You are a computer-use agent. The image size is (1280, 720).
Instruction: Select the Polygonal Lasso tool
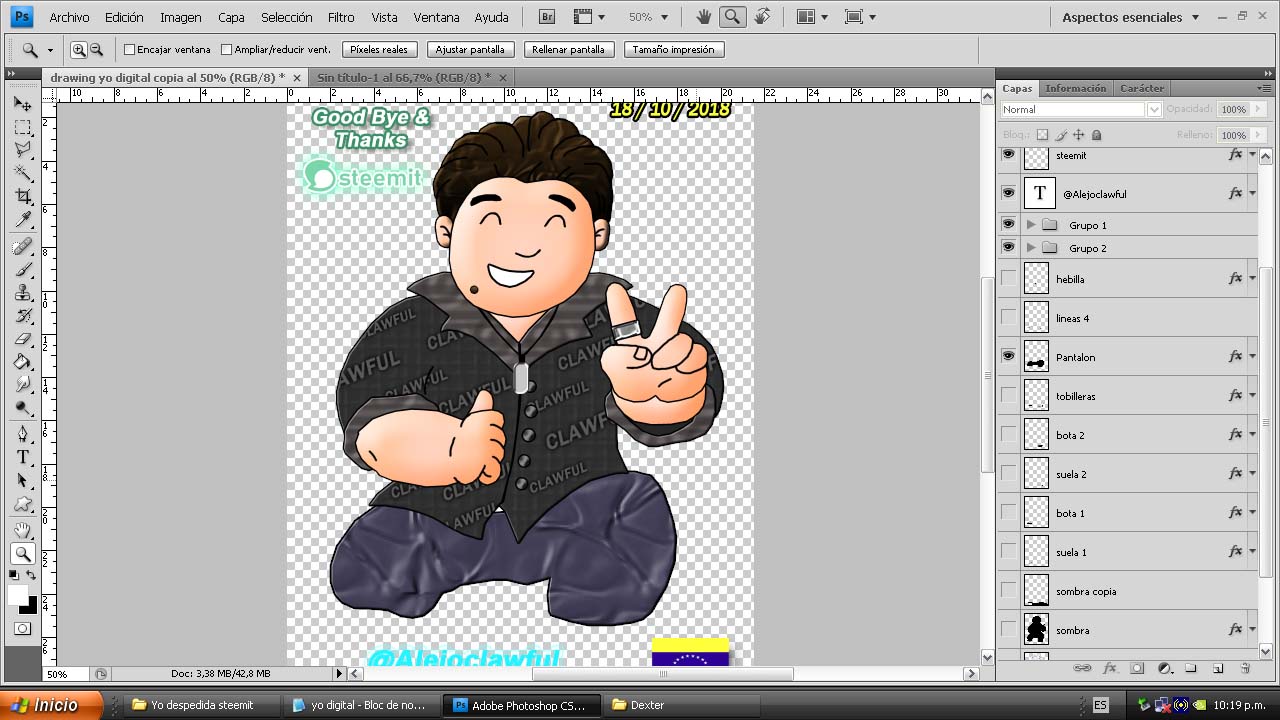[23, 150]
